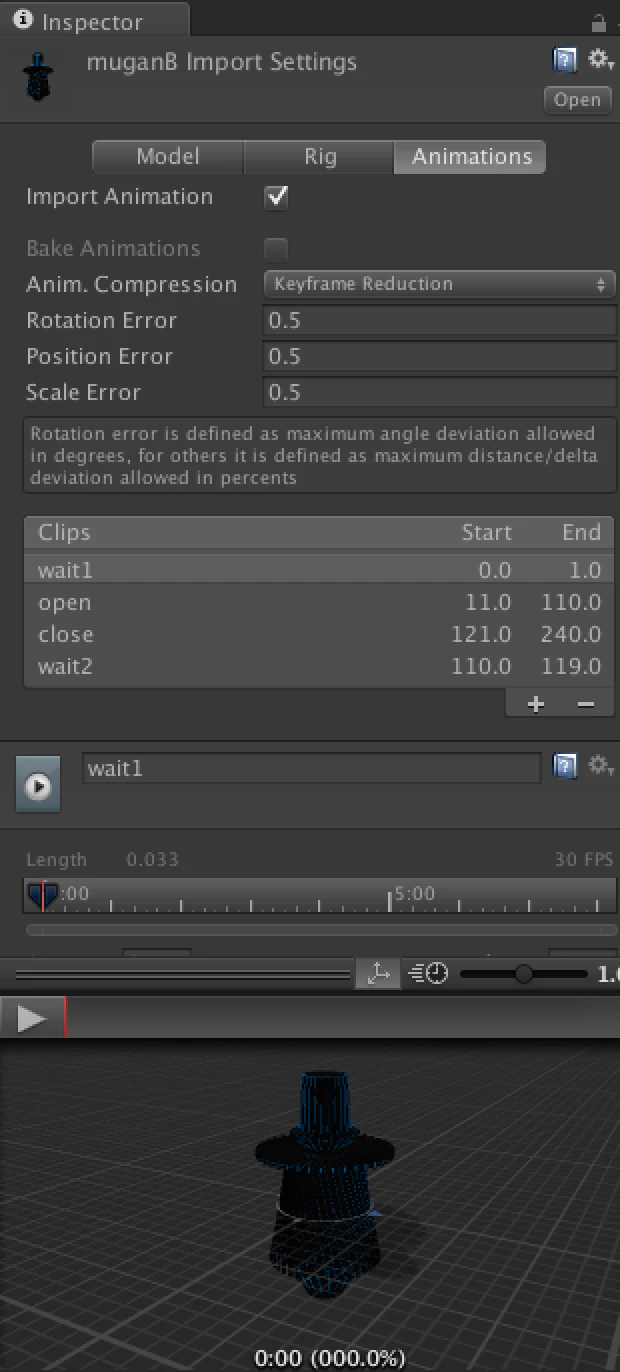Switch to the Model tab
620x1372 pixels.
point(168,157)
